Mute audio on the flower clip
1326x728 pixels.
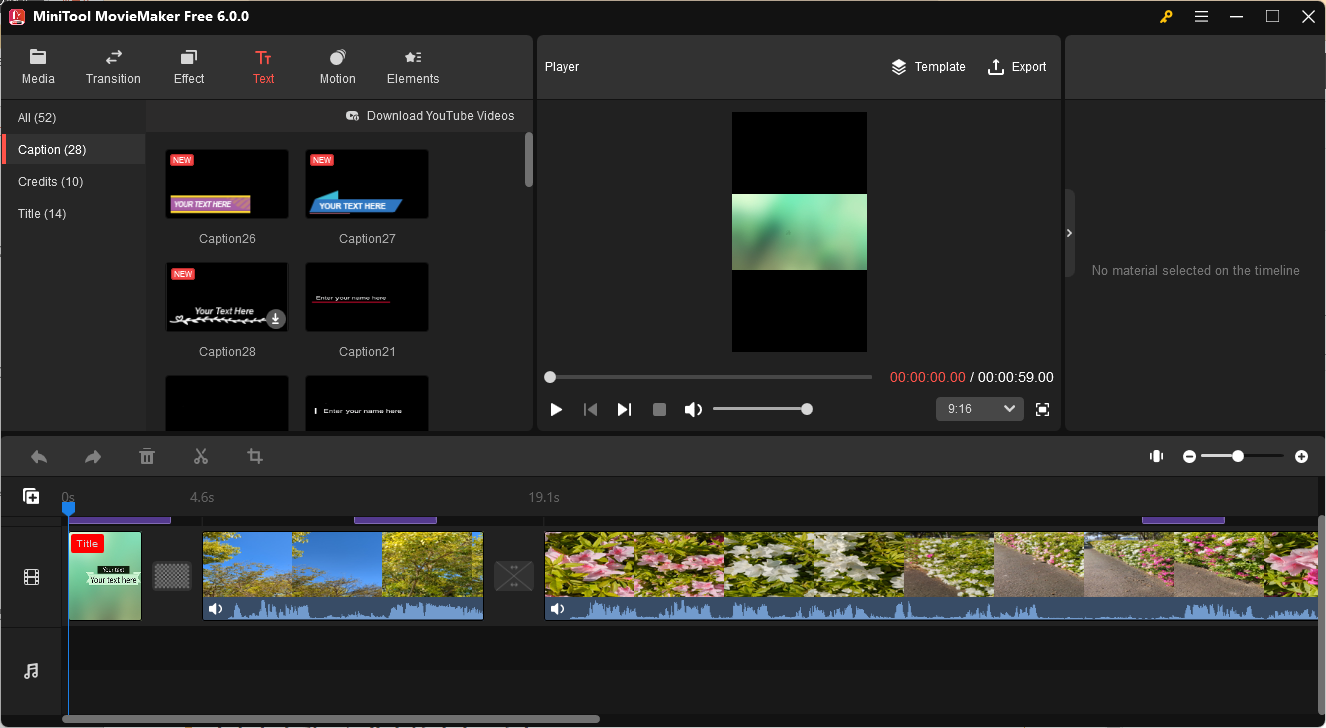click(x=557, y=609)
